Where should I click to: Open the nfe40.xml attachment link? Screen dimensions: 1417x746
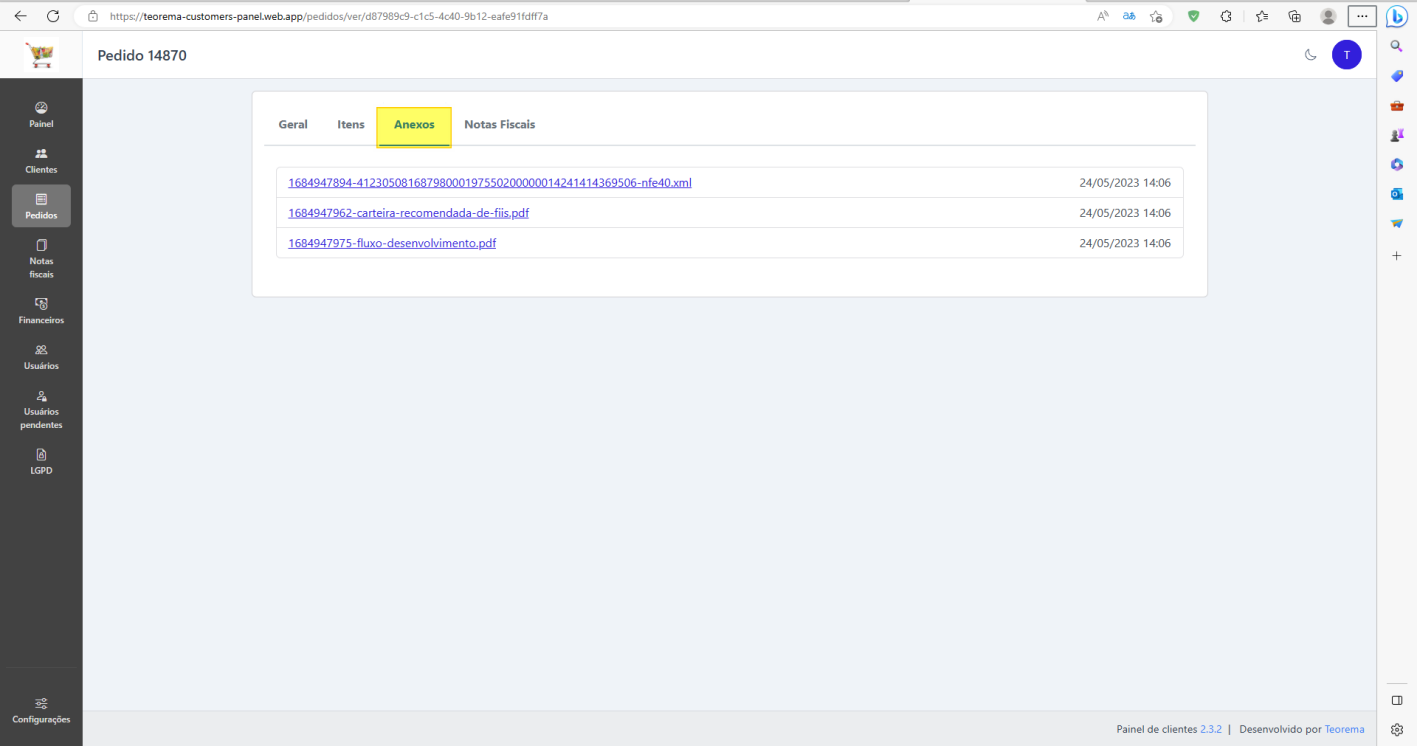pyautogui.click(x=490, y=183)
